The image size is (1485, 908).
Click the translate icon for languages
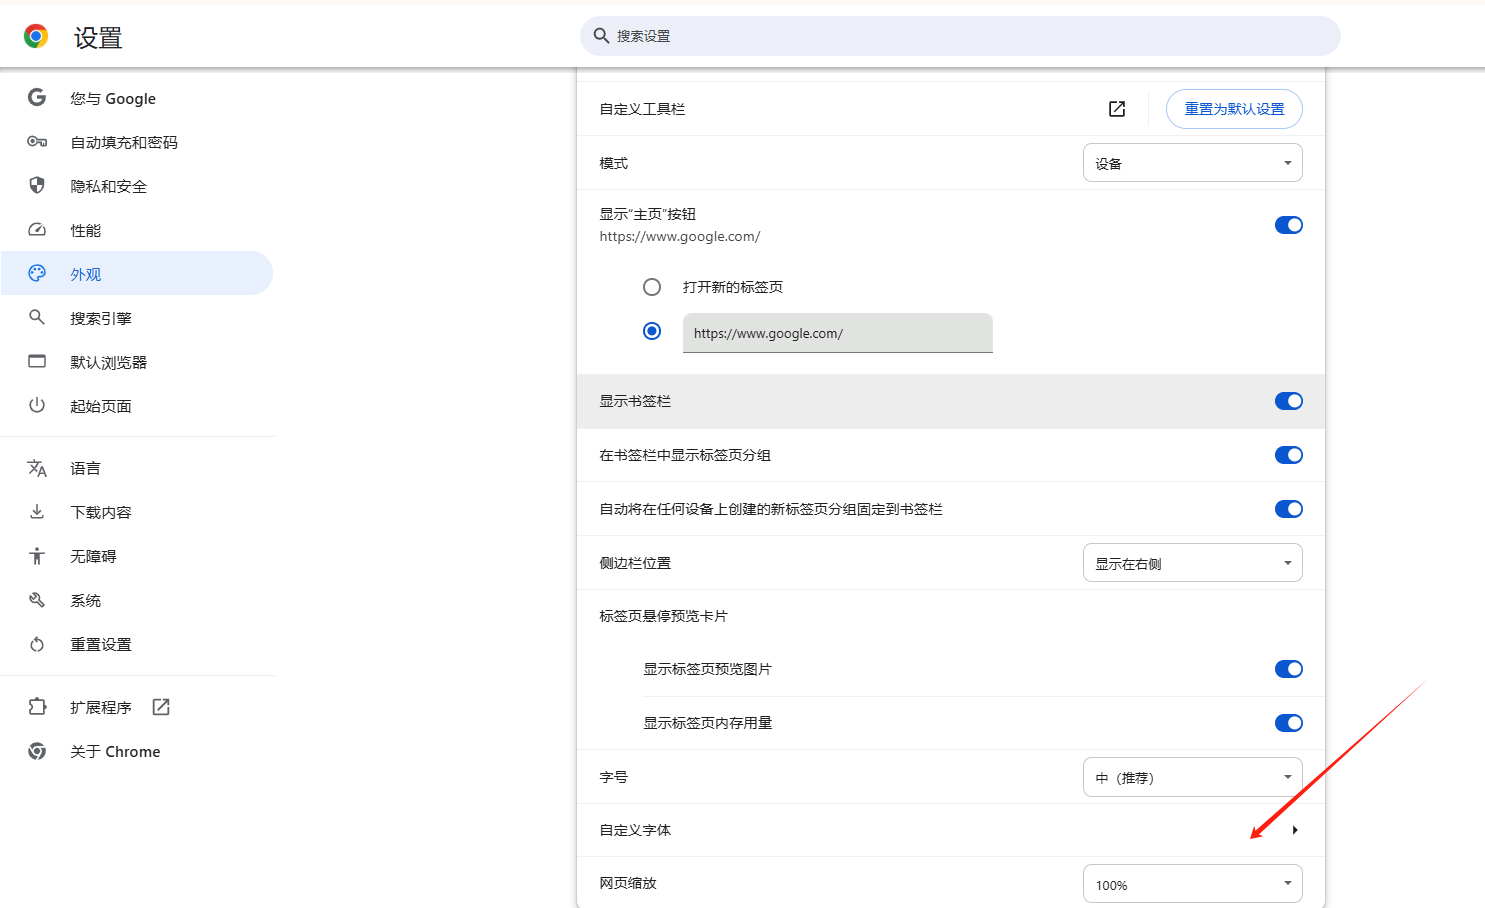point(37,468)
